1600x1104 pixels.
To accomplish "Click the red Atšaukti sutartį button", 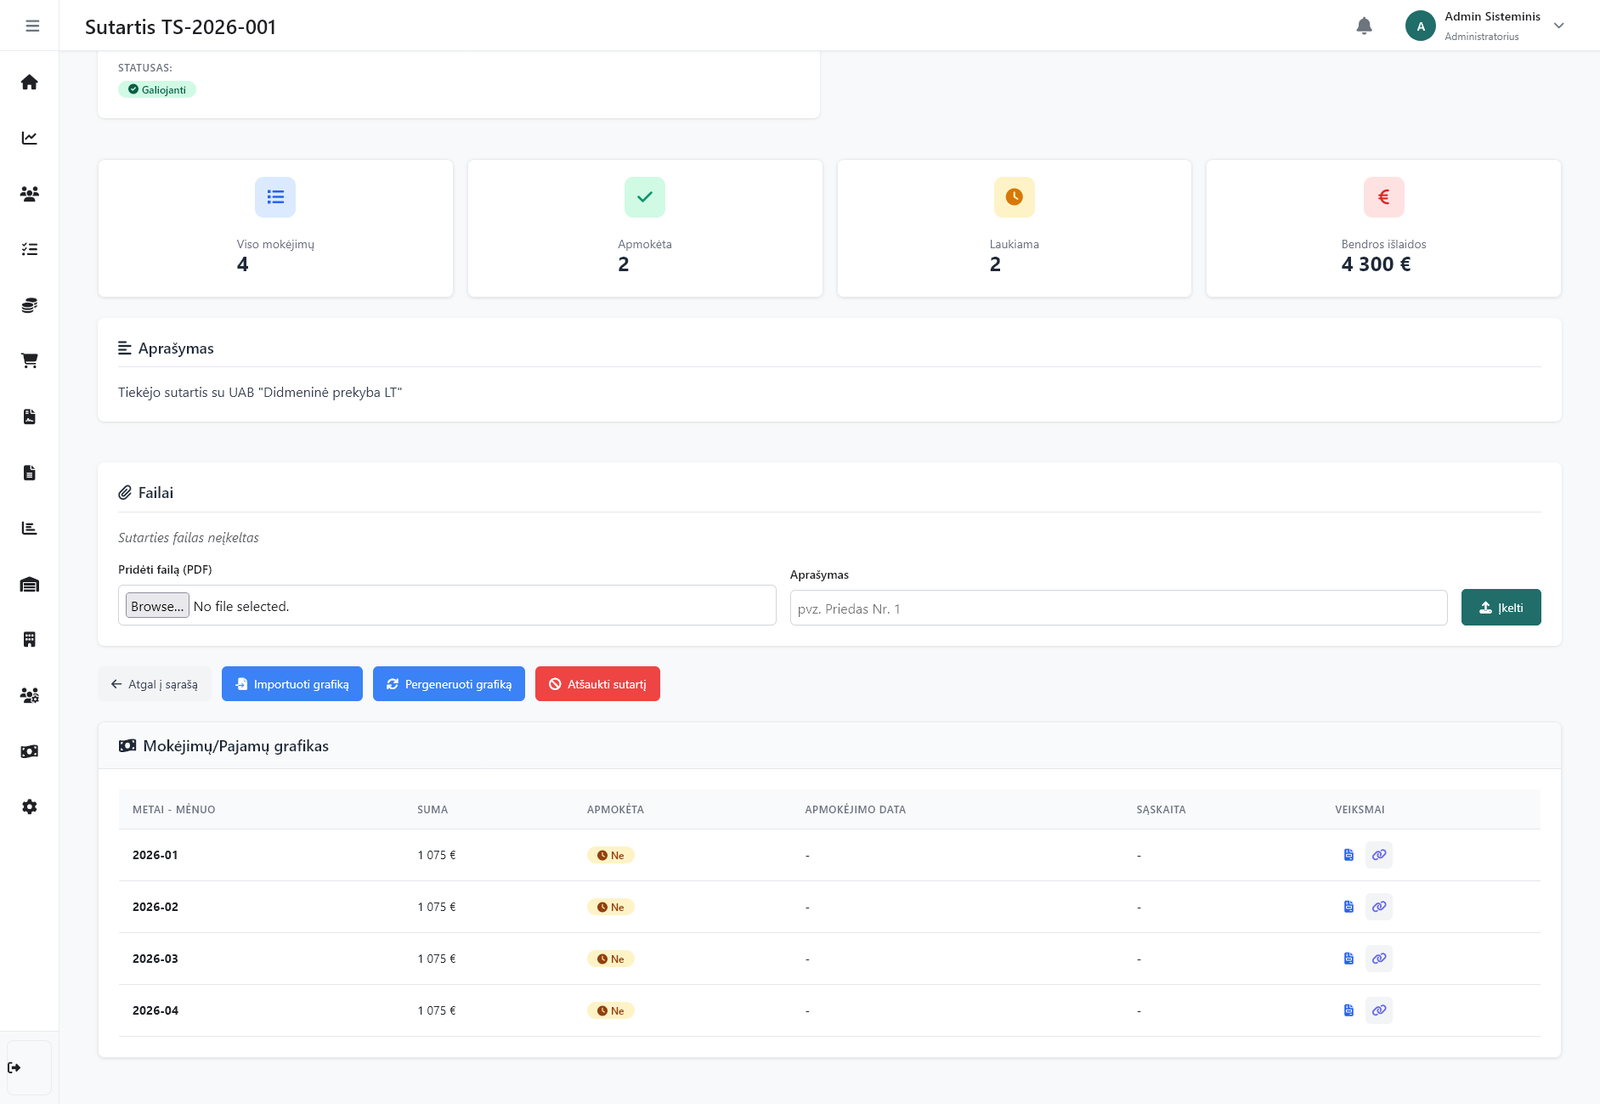I will tap(597, 684).
